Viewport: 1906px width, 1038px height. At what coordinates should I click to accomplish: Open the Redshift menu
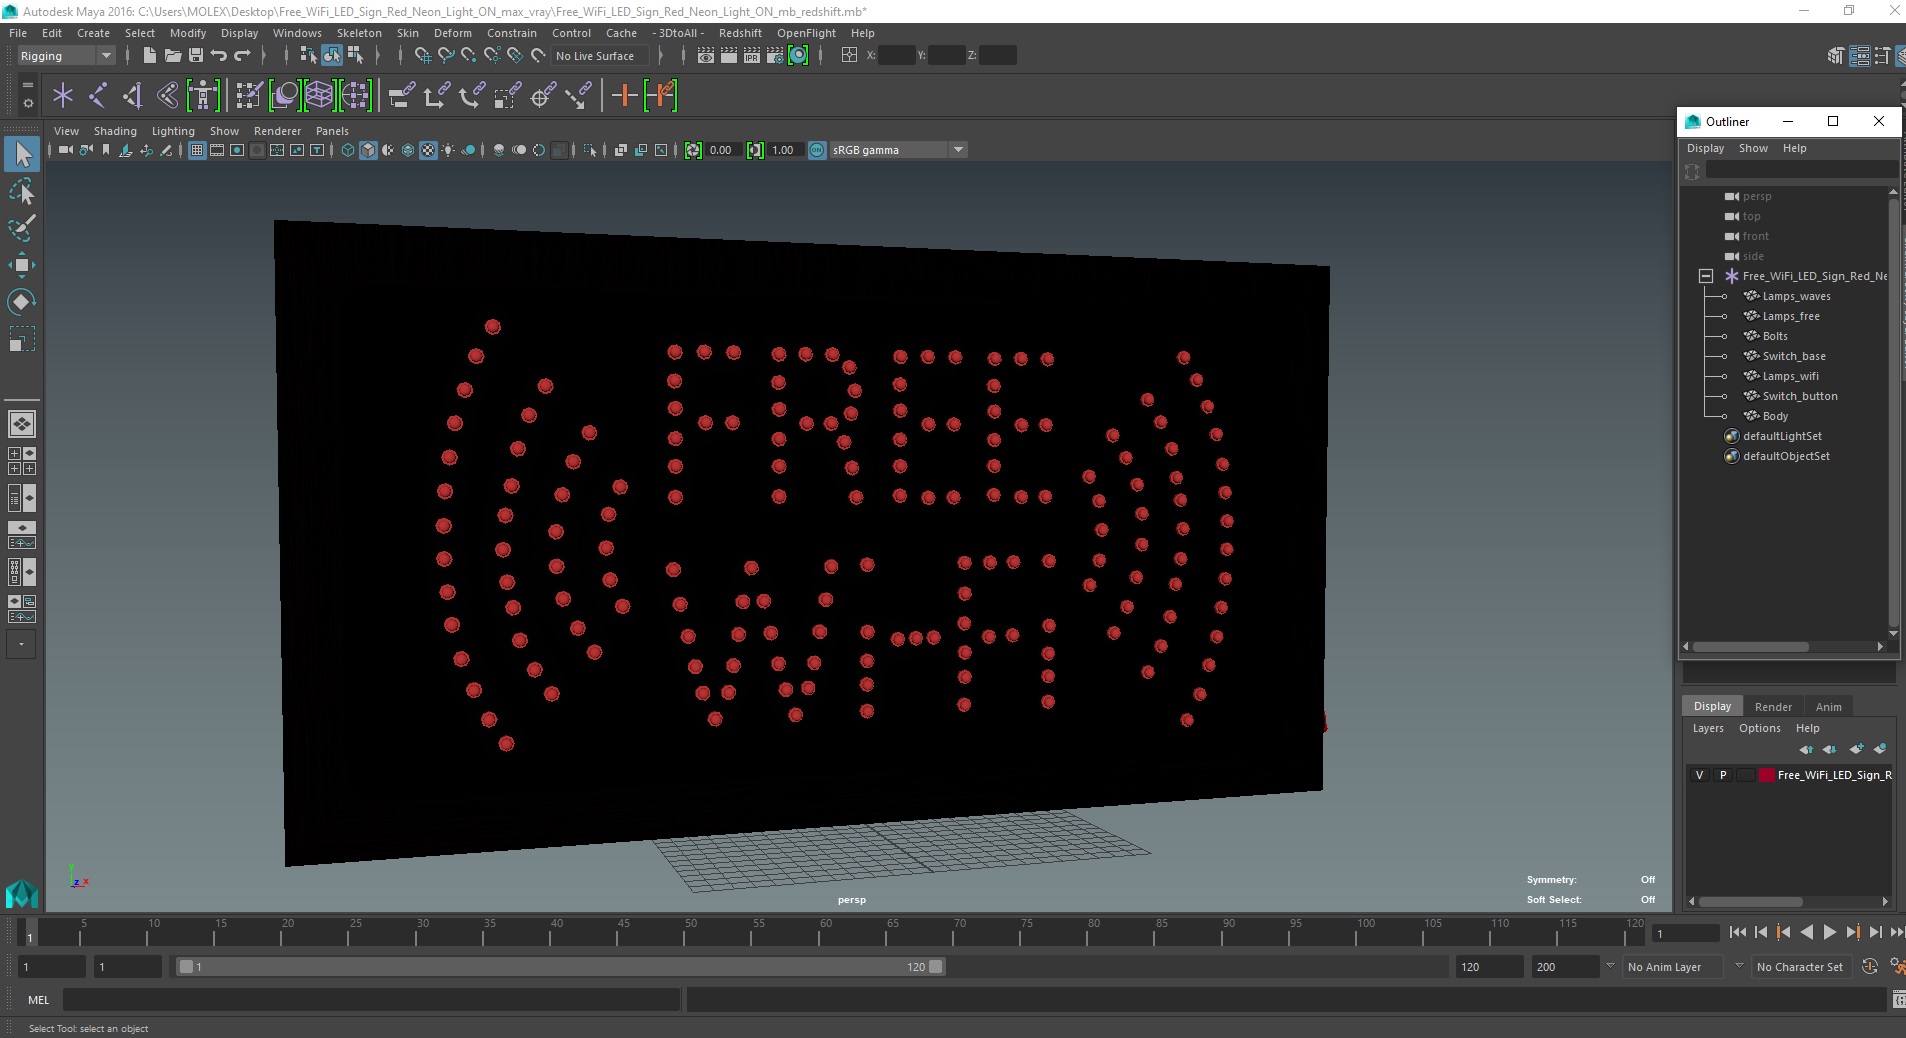[x=740, y=33]
